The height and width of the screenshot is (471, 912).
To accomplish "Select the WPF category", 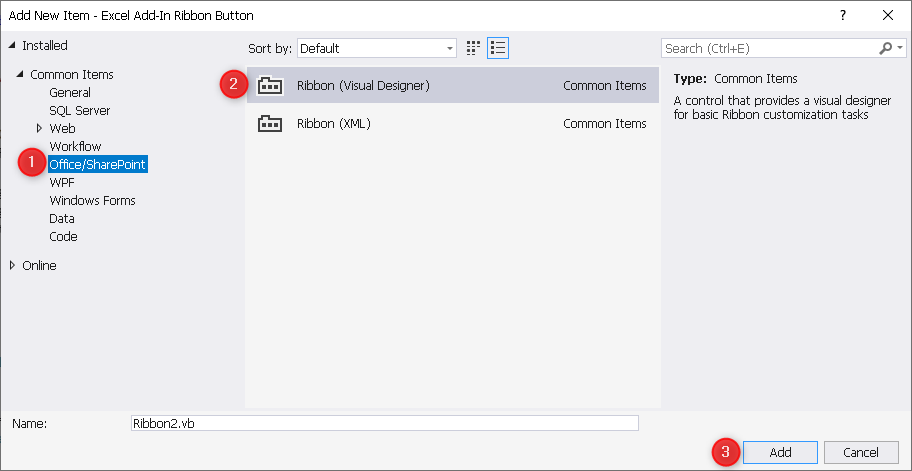I will 62,183.
